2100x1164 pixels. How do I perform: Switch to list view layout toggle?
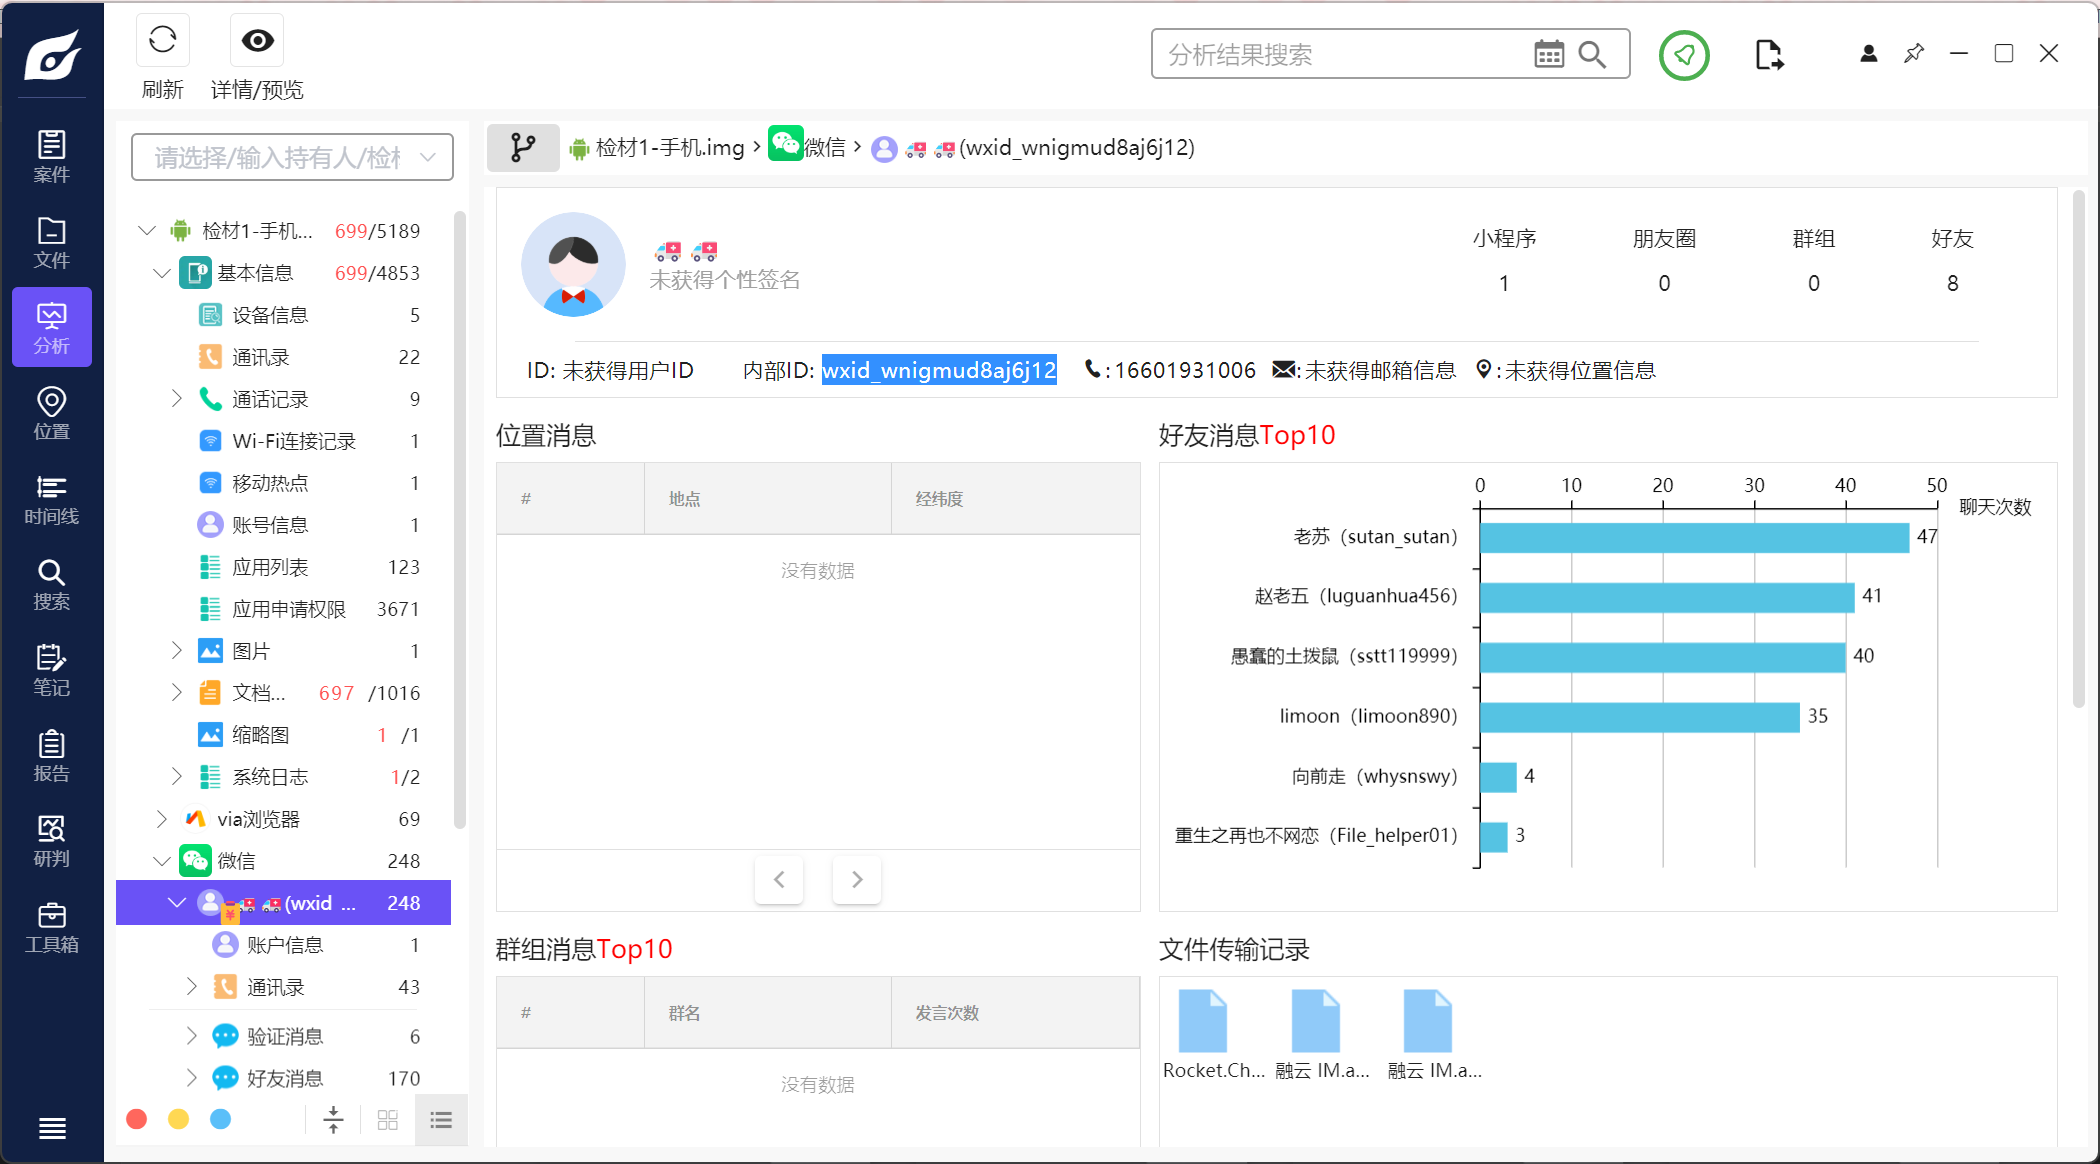tap(441, 1119)
